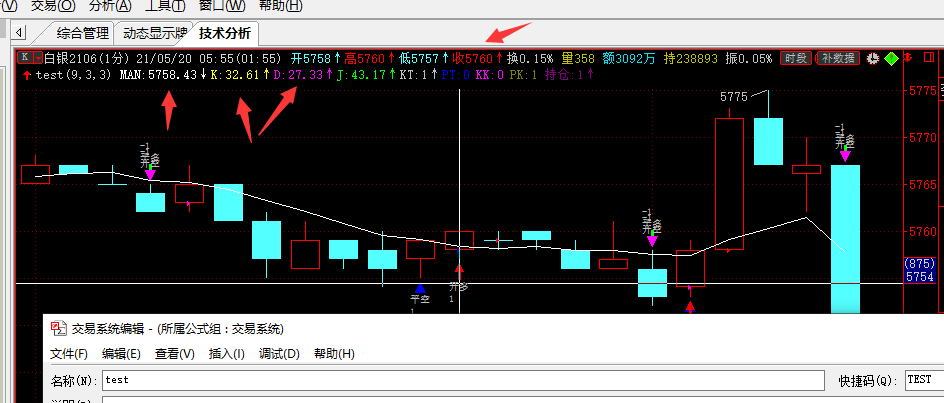Open 调试(D) menu in the editor window
944x403 pixels.
pyautogui.click(x=279, y=354)
